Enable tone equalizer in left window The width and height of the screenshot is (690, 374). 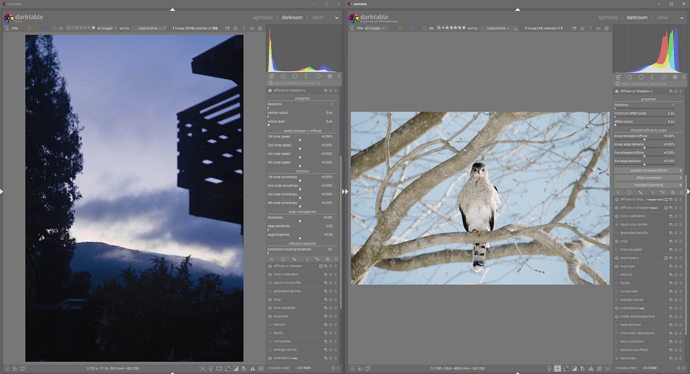click(x=270, y=308)
